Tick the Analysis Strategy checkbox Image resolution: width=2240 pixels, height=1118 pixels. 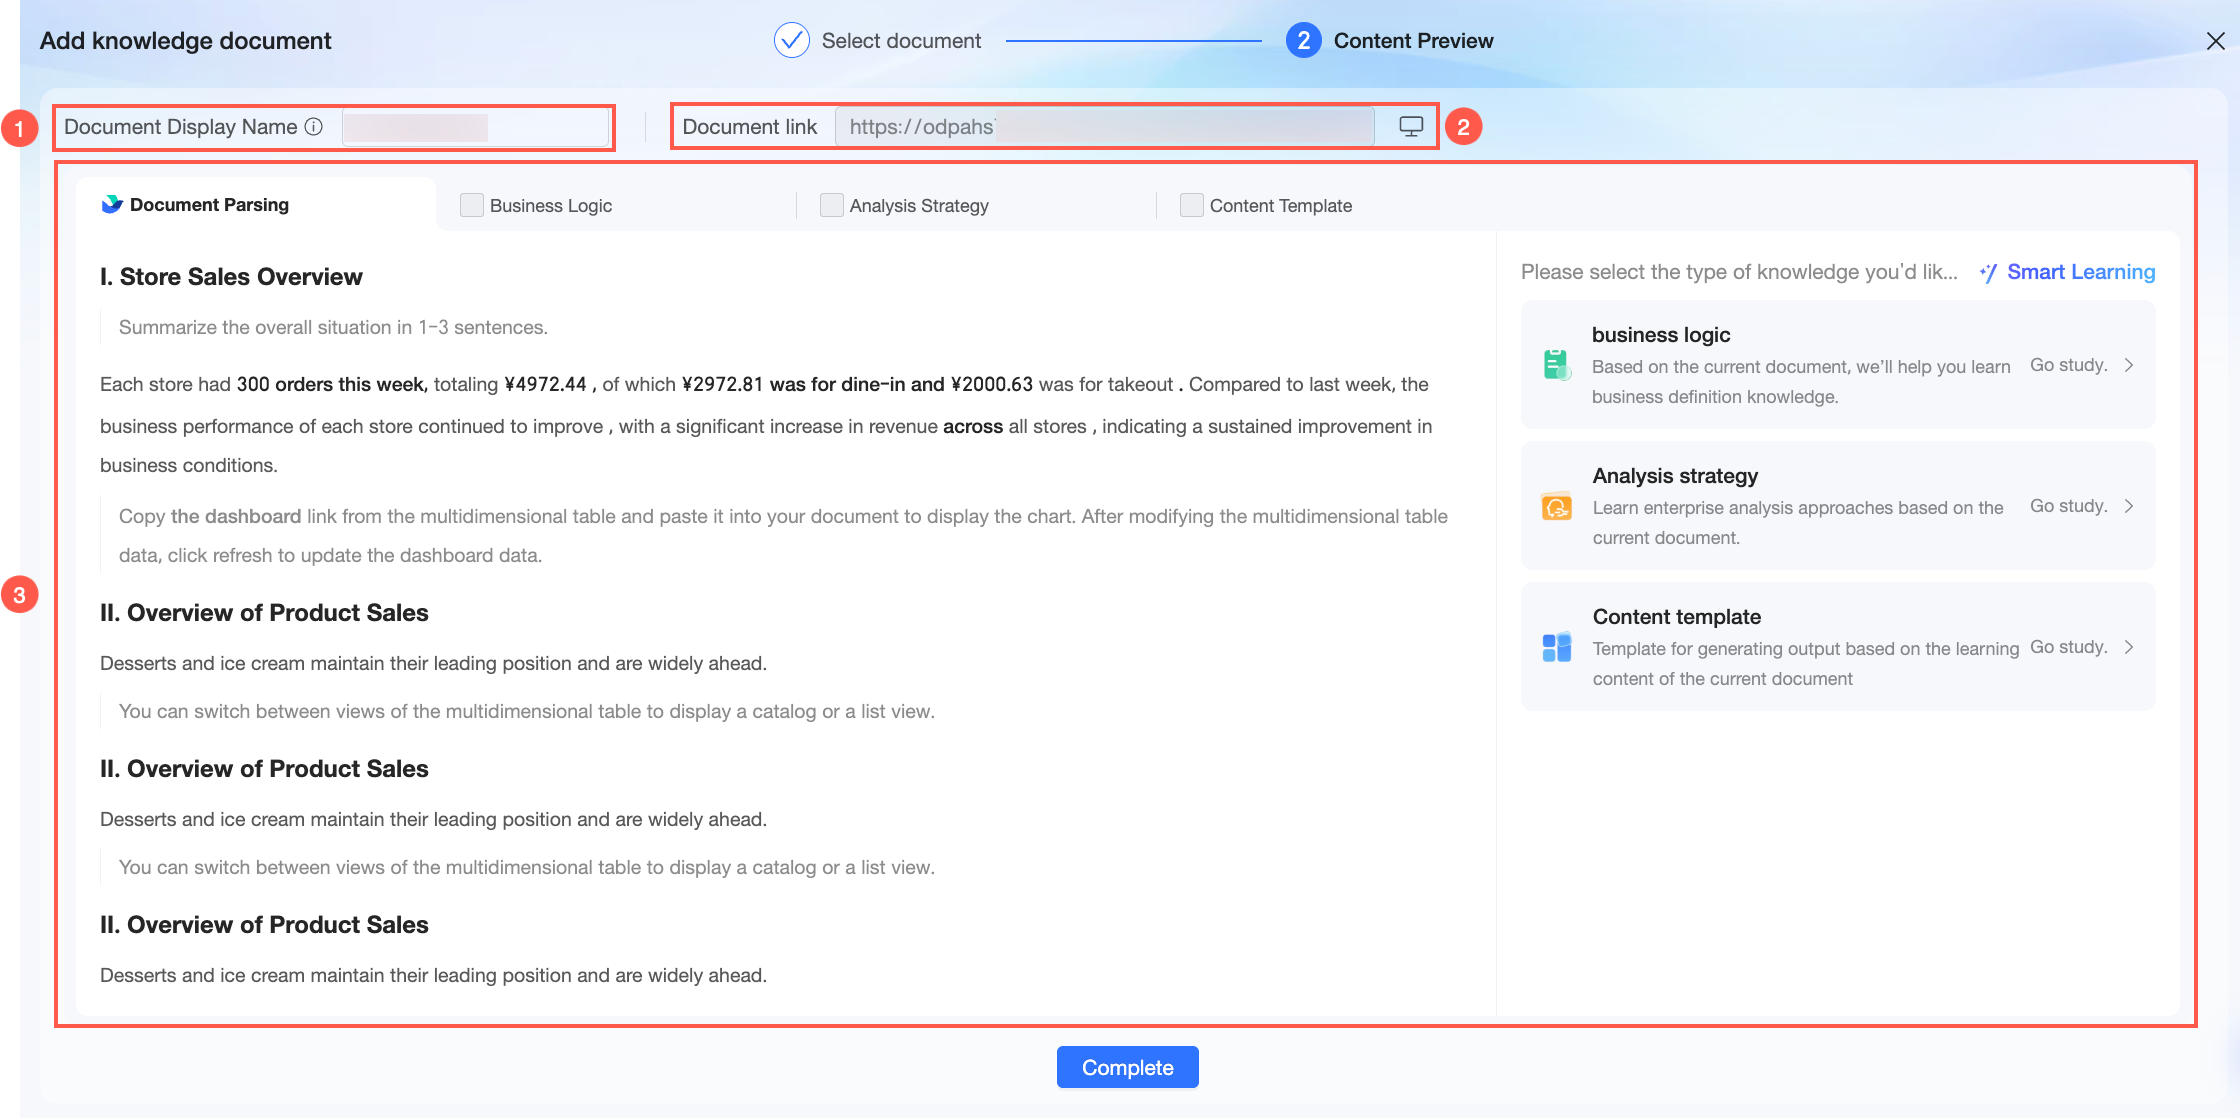click(x=832, y=205)
